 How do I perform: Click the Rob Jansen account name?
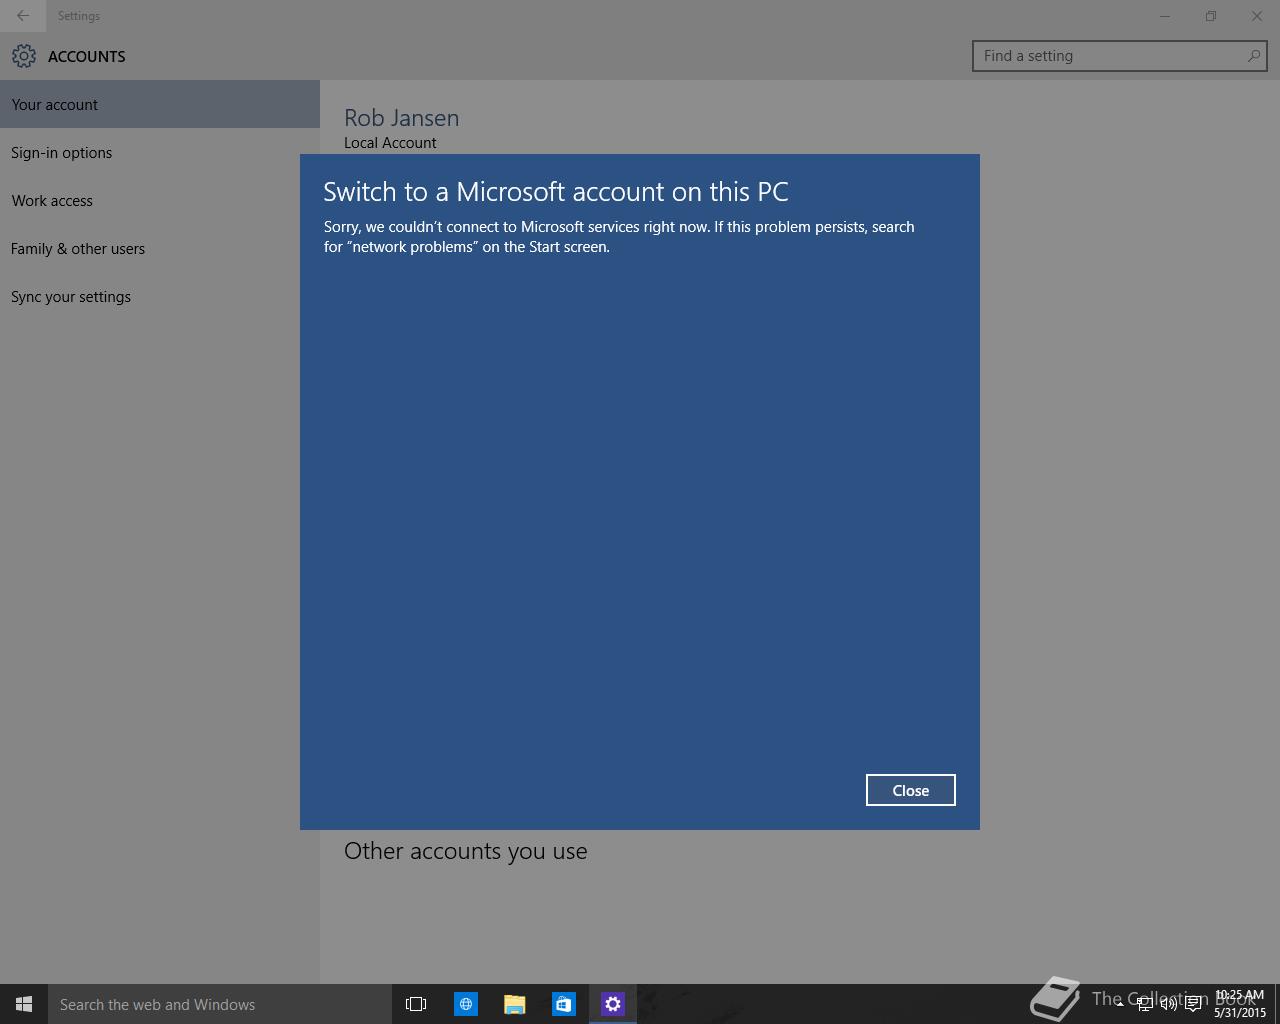point(401,117)
